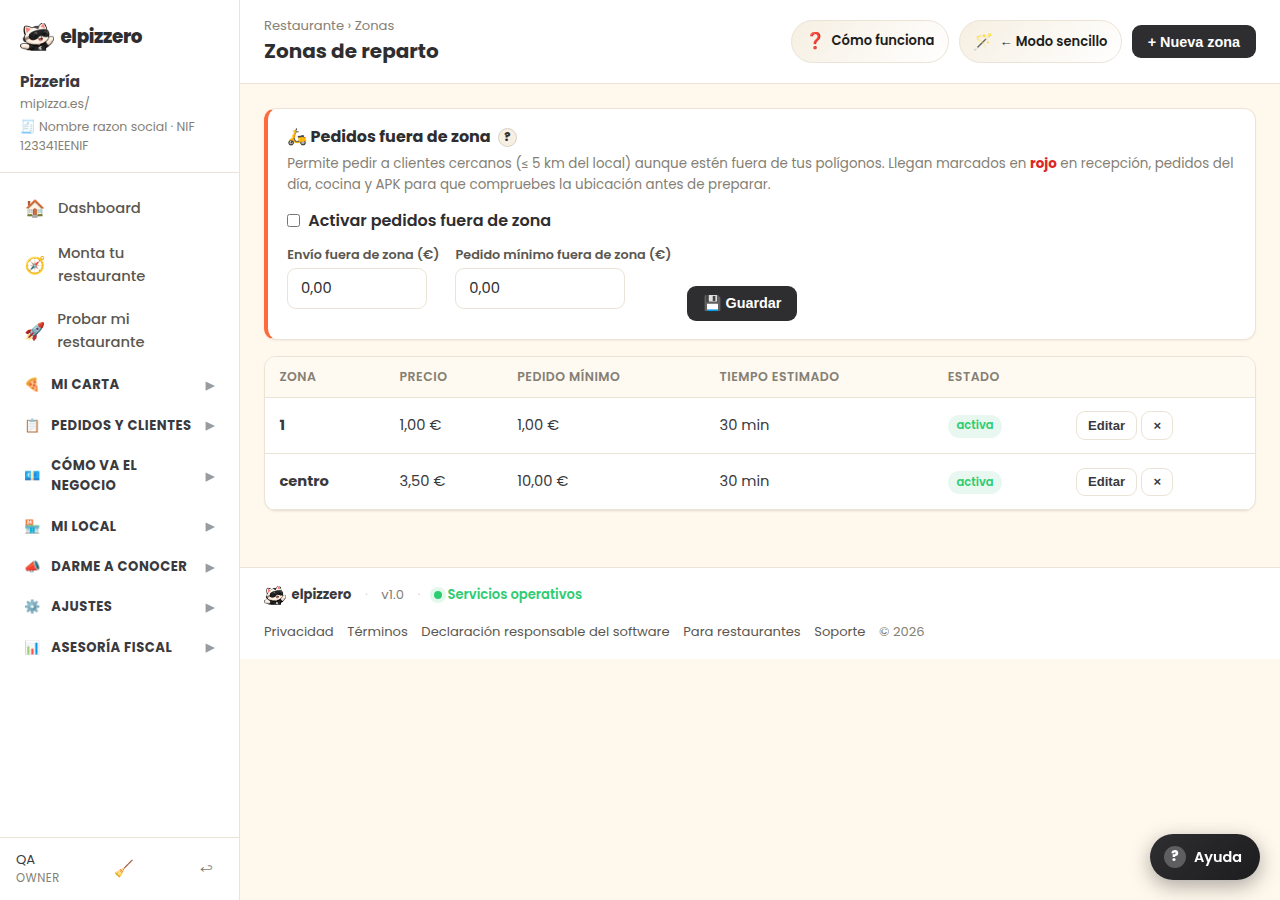Open the floating Ayuda help button

click(x=1205, y=857)
